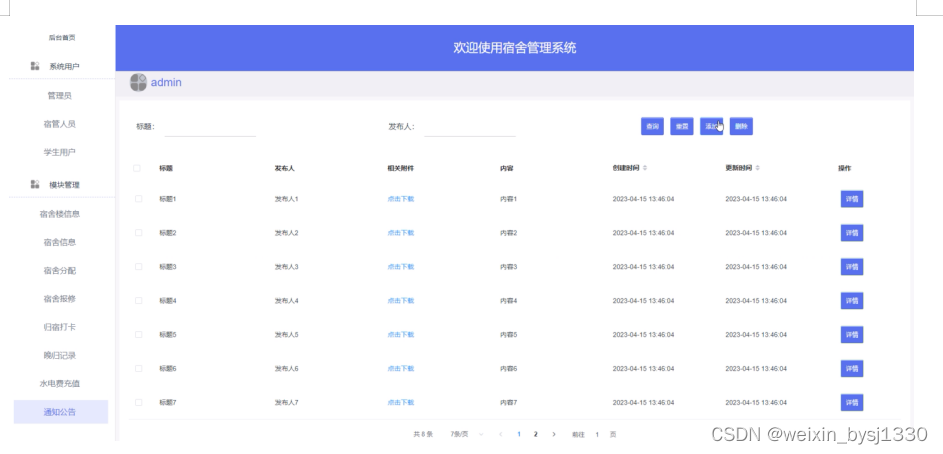Click the 标题6 cell

[x=168, y=369]
